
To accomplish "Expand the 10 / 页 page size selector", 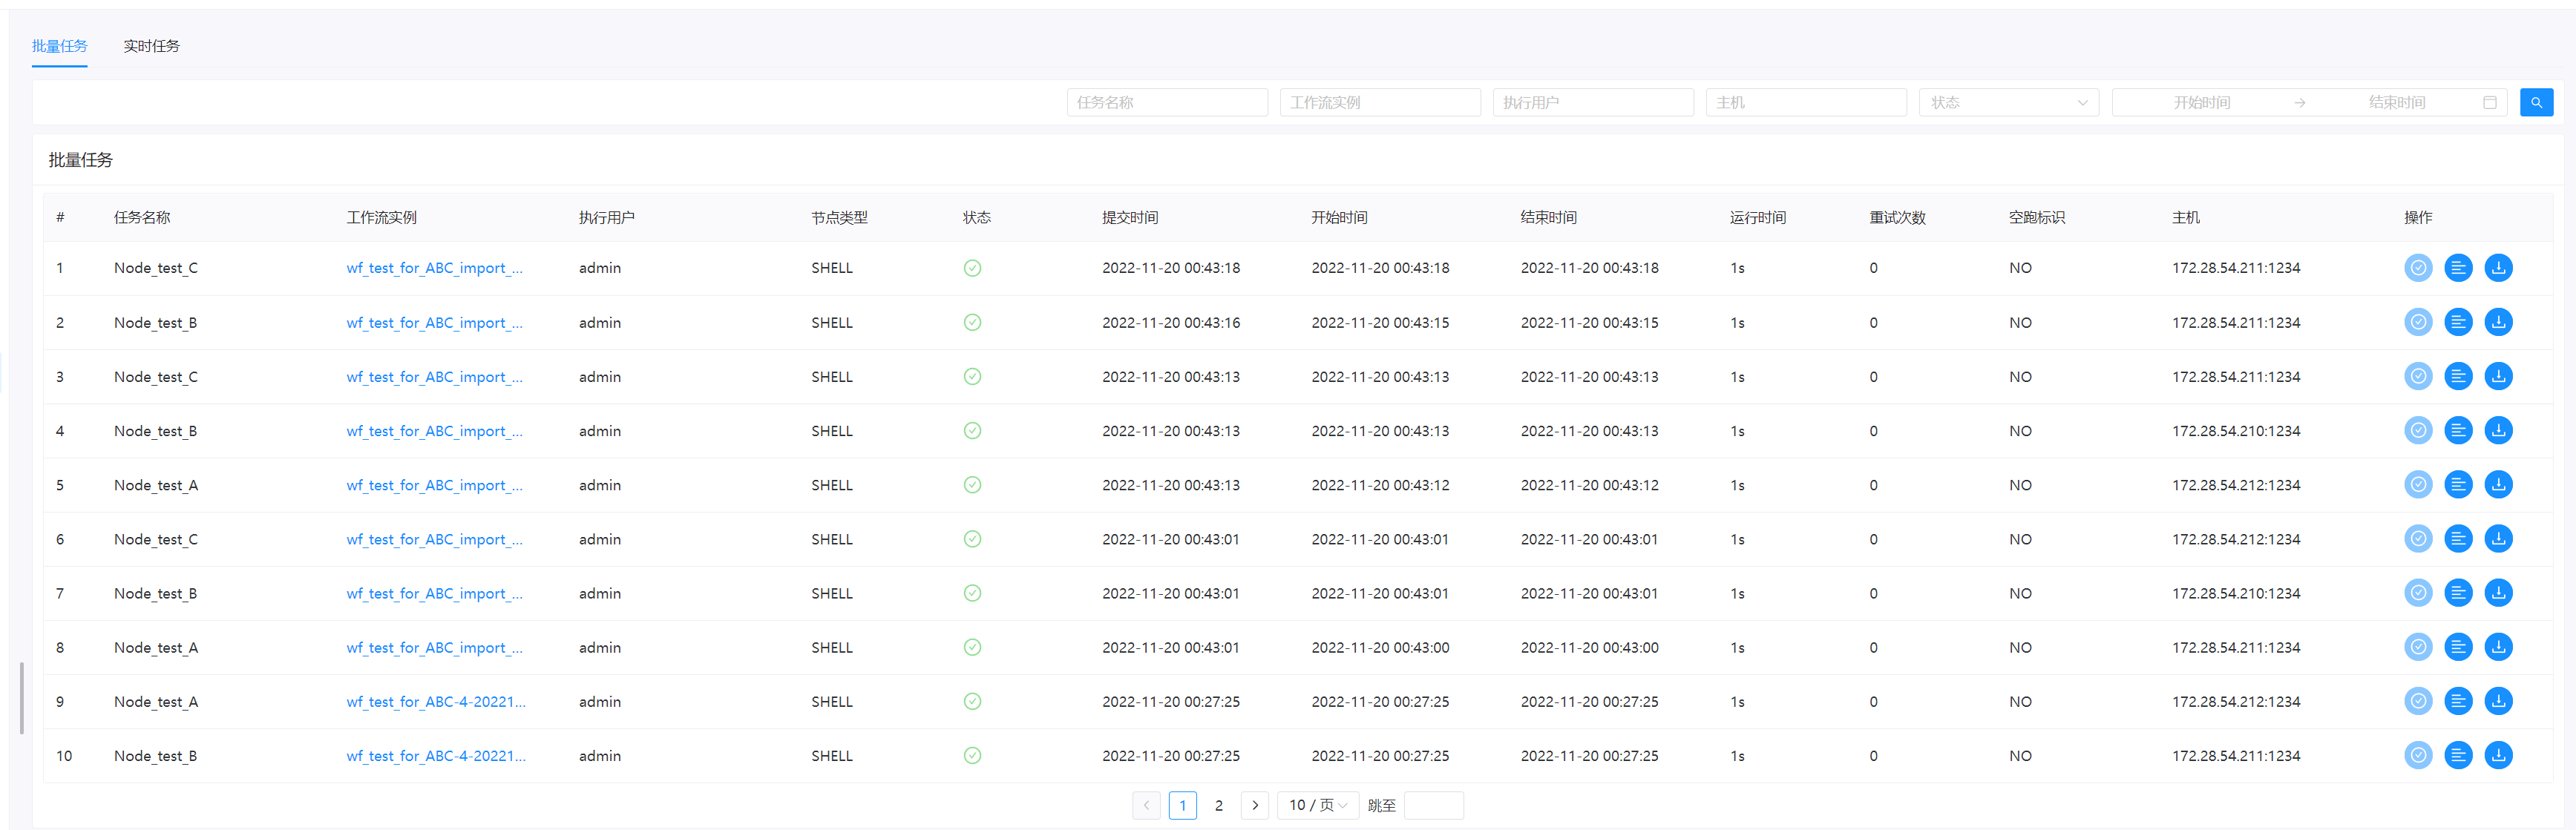I will [x=1317, y=805].
